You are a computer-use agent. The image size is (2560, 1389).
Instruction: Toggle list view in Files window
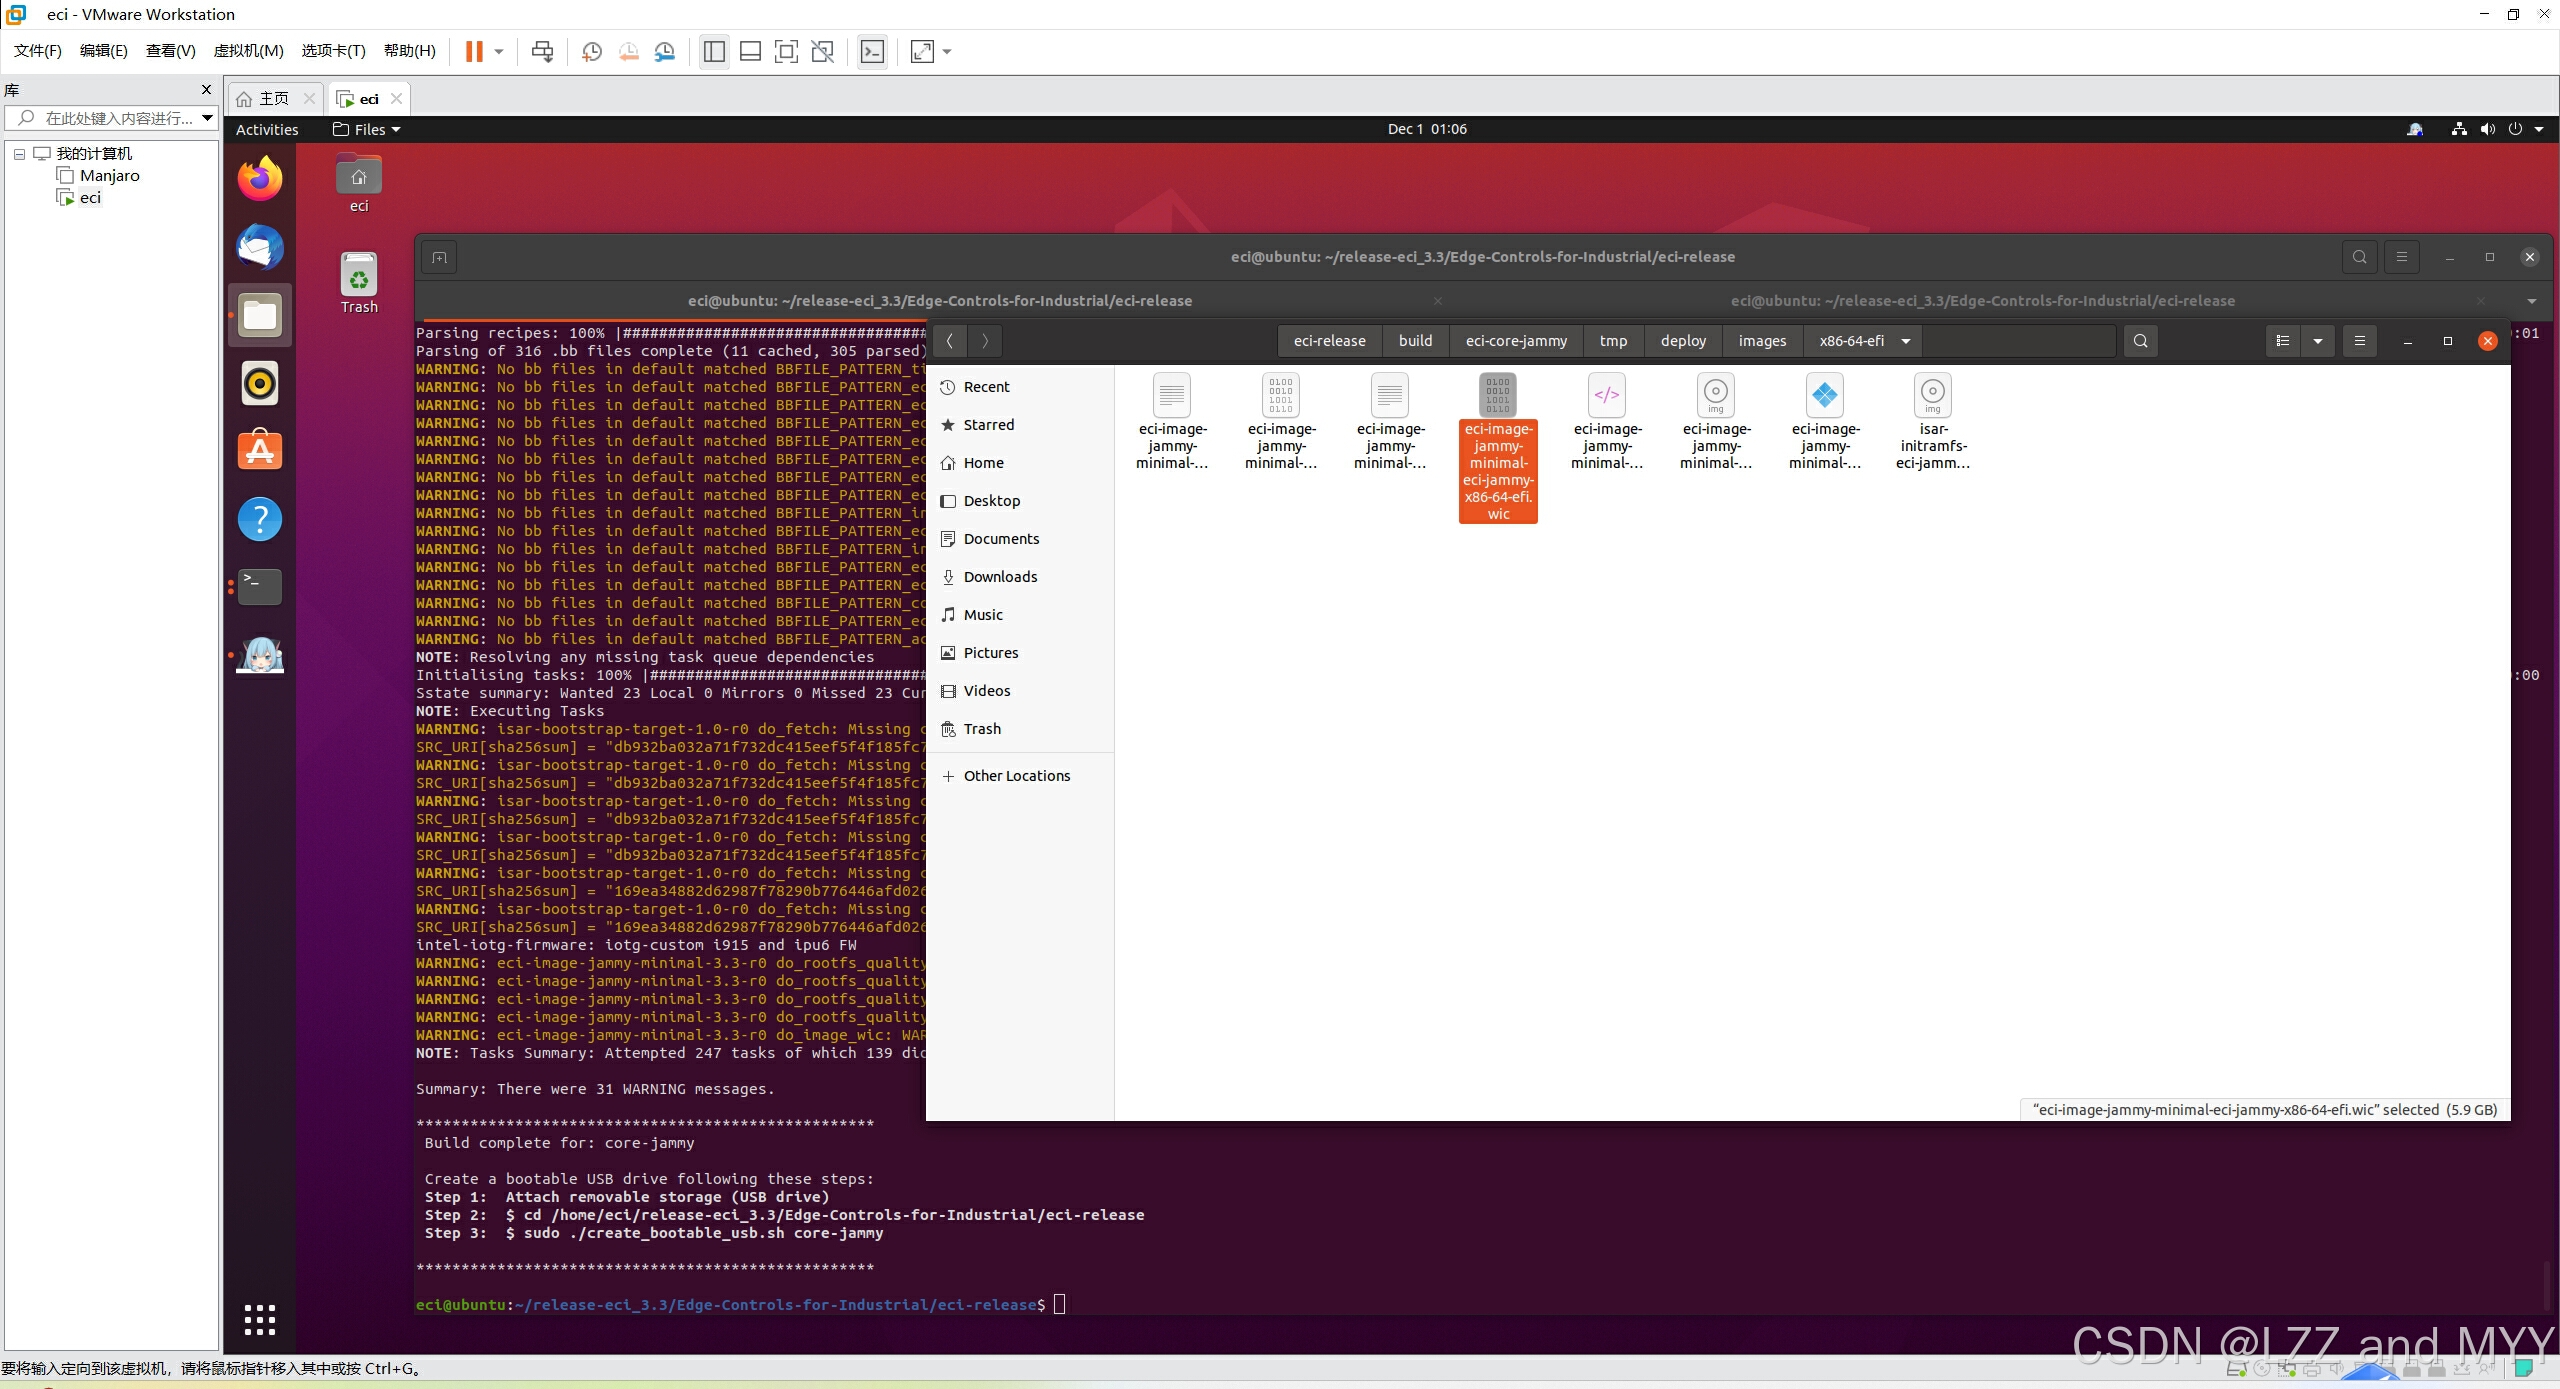[2283, 341]
